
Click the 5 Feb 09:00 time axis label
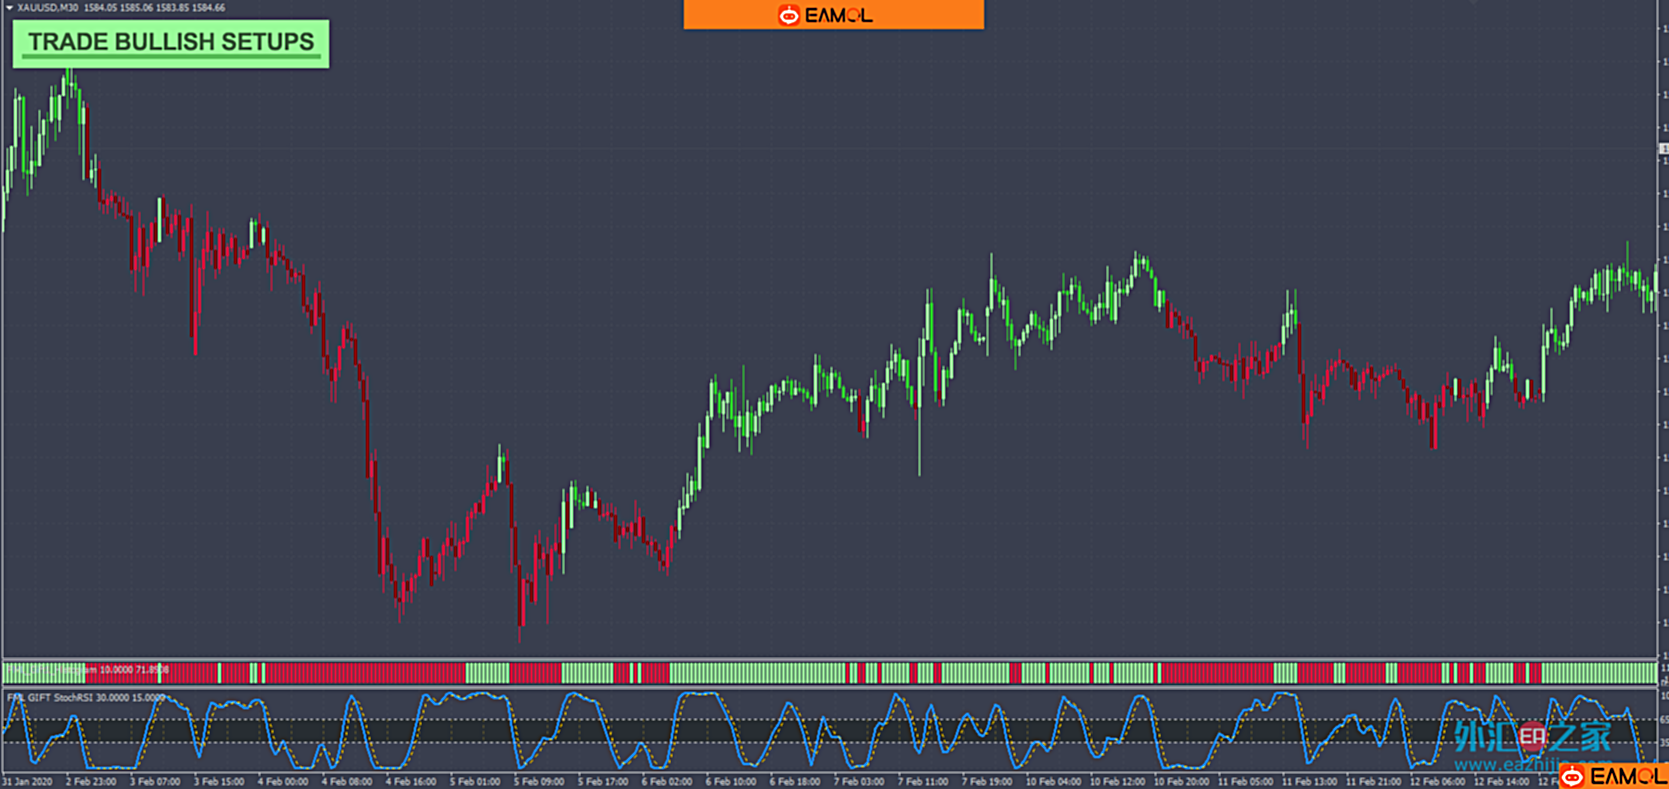point(538,781)
